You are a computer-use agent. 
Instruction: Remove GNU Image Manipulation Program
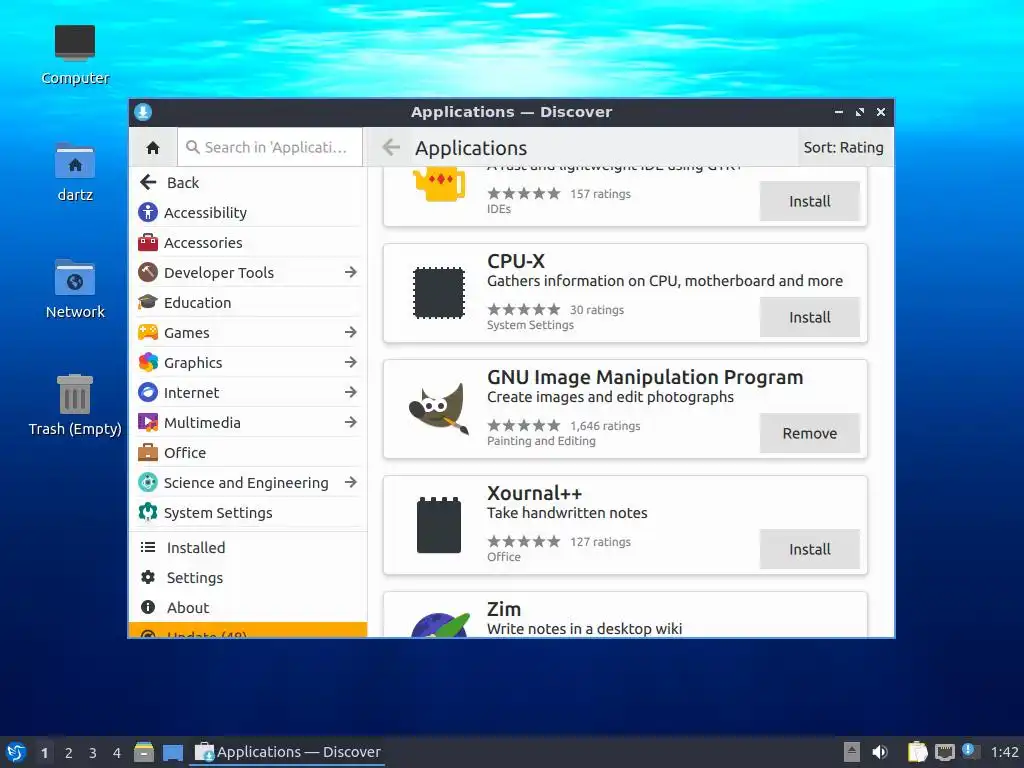[x=809, y=433]
